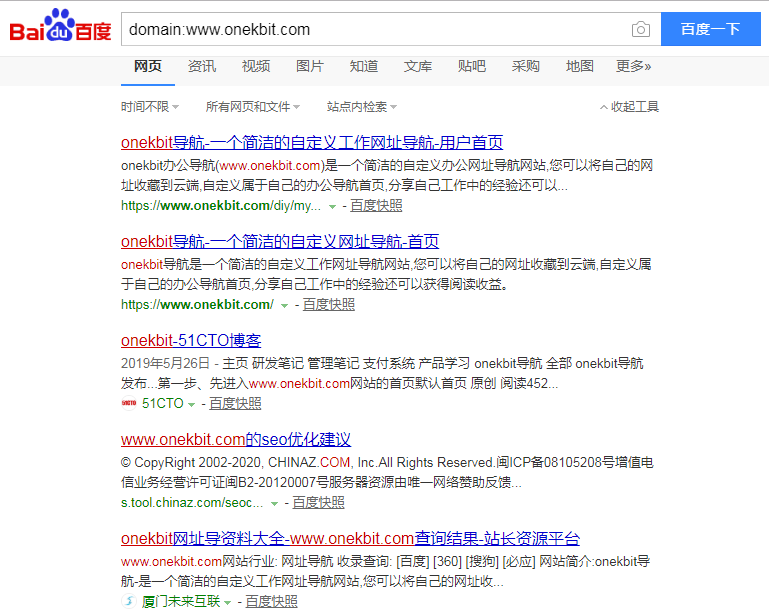Click snippet text © CopyRight 2002-2020, CHINAZ.COM
Image resolution: width=769 pixels, height=615 pixels.
(x=387, y=472)
